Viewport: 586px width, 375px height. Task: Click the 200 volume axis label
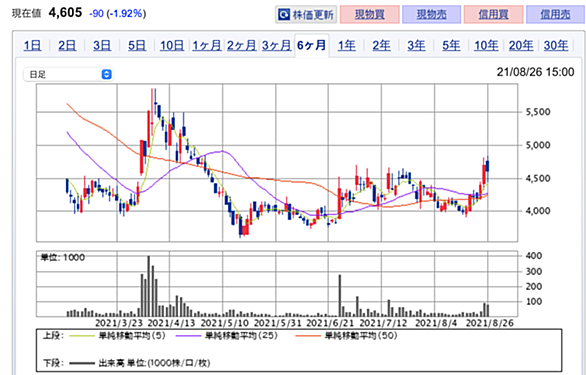click(x=534, y=286)
